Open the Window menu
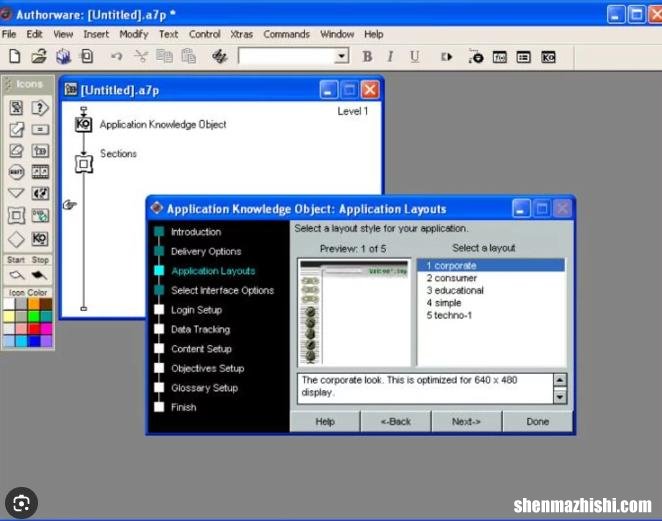This screenshot has width=662, height=521. point(337,34)
